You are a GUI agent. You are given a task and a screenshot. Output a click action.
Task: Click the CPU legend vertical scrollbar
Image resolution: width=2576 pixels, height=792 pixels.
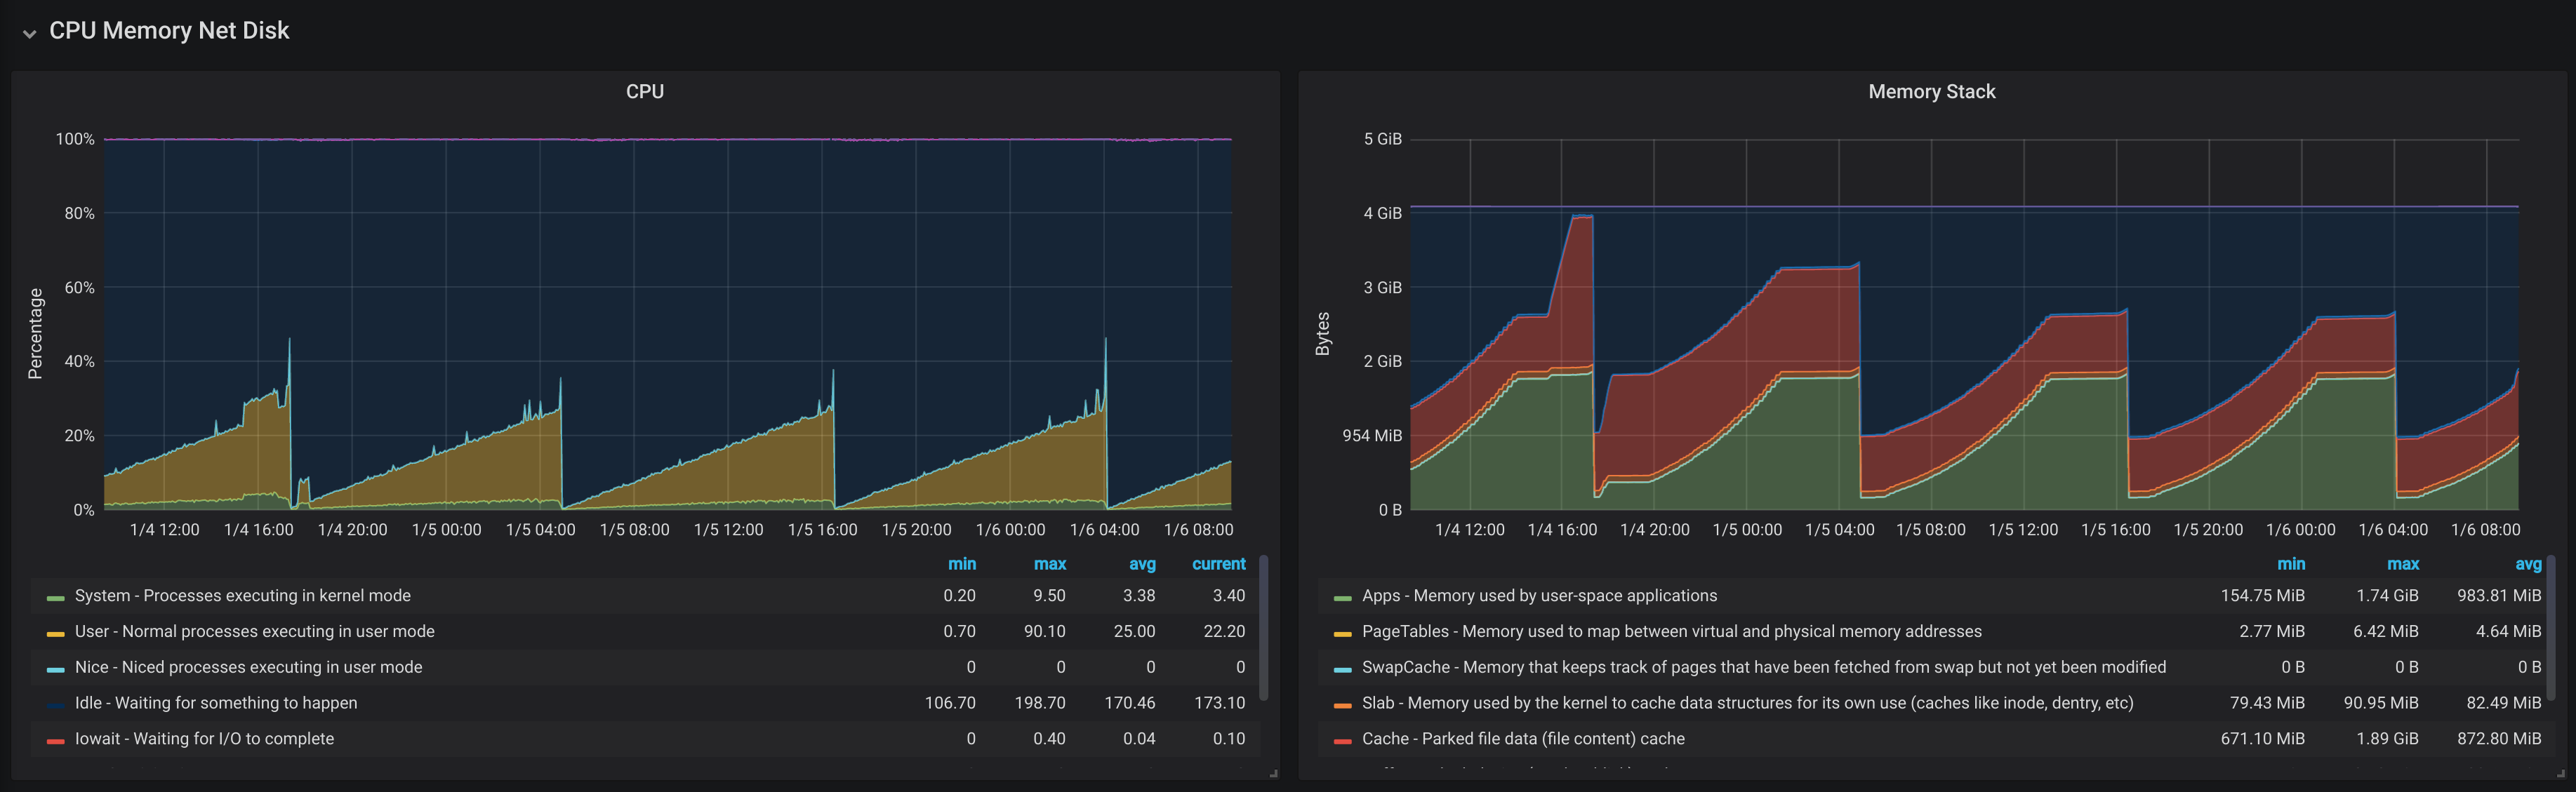(x=1263, y=628)
